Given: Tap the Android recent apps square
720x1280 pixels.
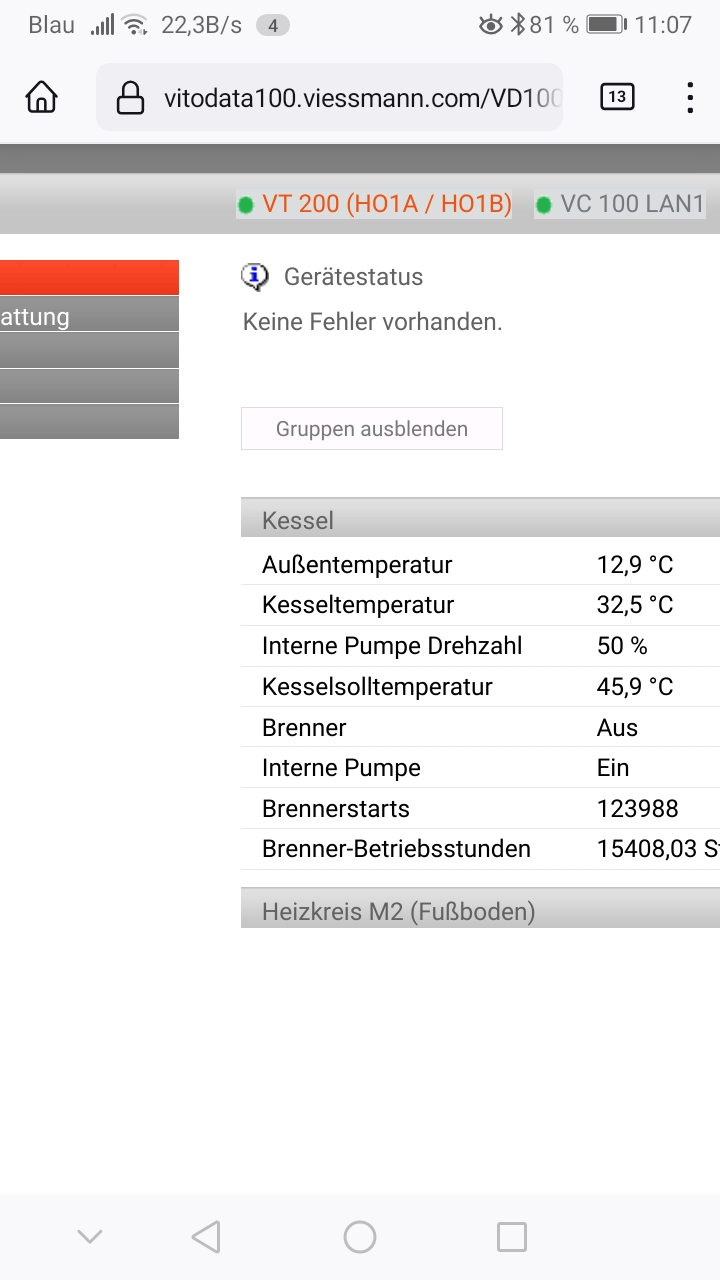Looking at the screenshot, I should click(512, 1237).
